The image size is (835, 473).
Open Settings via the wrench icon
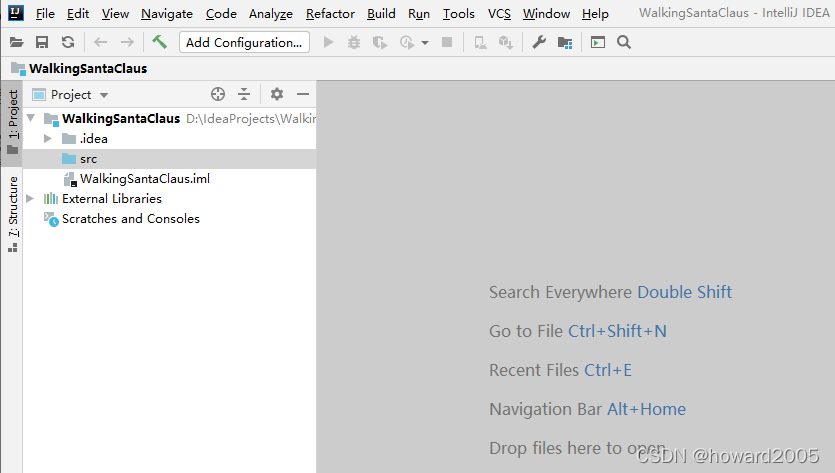(x=539, y=42)
